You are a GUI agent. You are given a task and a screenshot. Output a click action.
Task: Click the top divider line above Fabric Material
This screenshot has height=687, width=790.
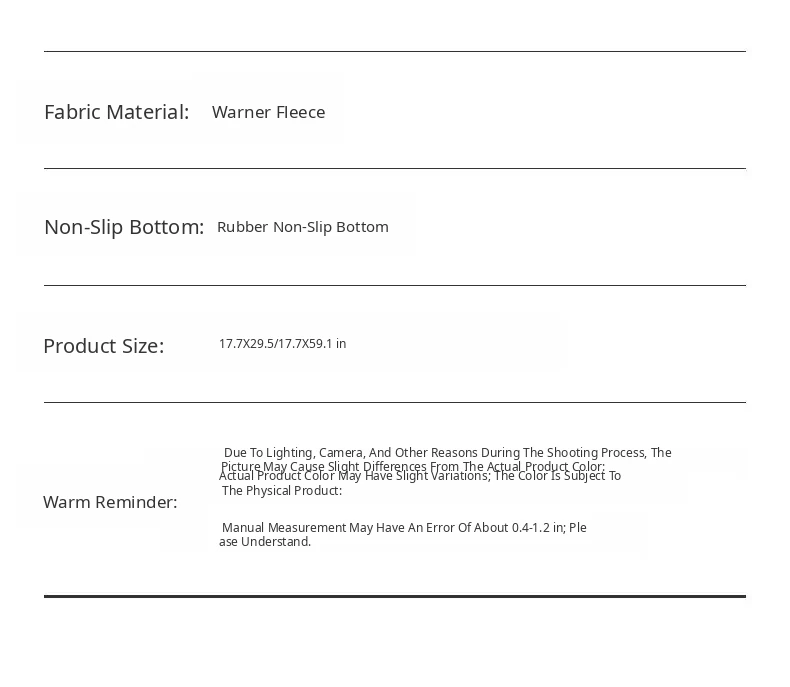click(395, 51)
